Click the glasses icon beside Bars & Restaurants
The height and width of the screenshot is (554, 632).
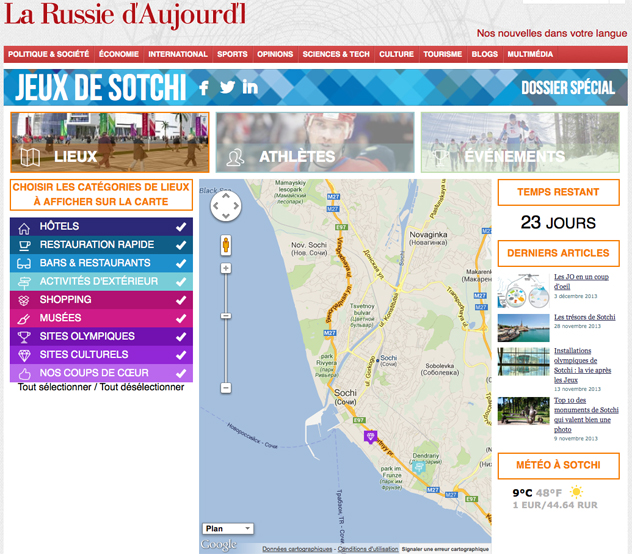point(24,264)
